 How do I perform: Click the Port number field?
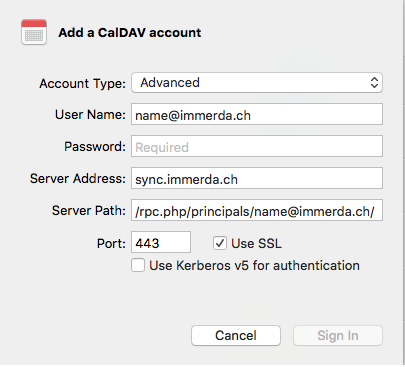[x=161, y=242]
